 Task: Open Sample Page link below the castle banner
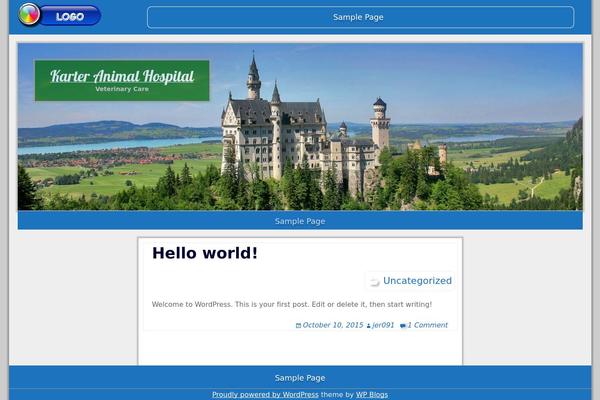(300, 221)
